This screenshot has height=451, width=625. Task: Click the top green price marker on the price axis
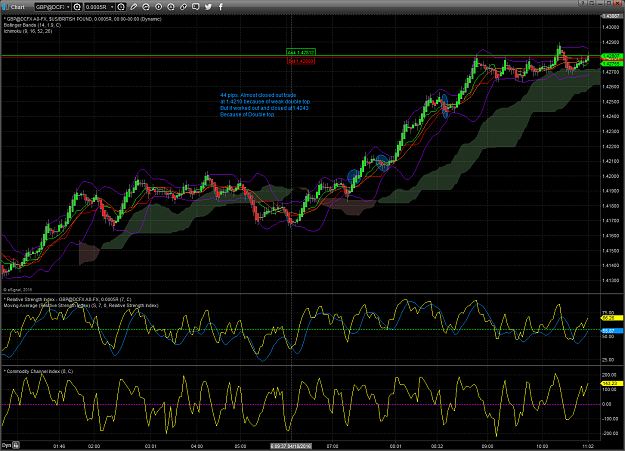click(x=611, y=55)
